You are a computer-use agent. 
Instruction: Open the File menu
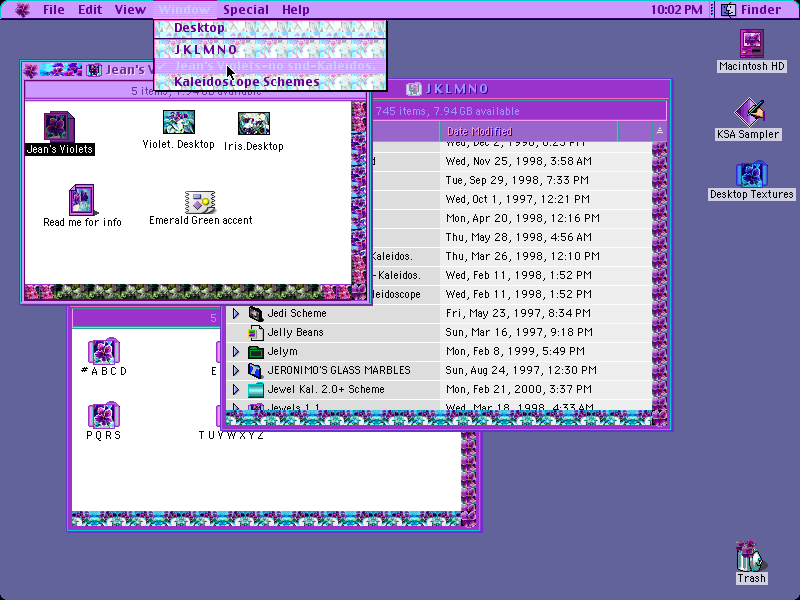click(x=54, y=10)
